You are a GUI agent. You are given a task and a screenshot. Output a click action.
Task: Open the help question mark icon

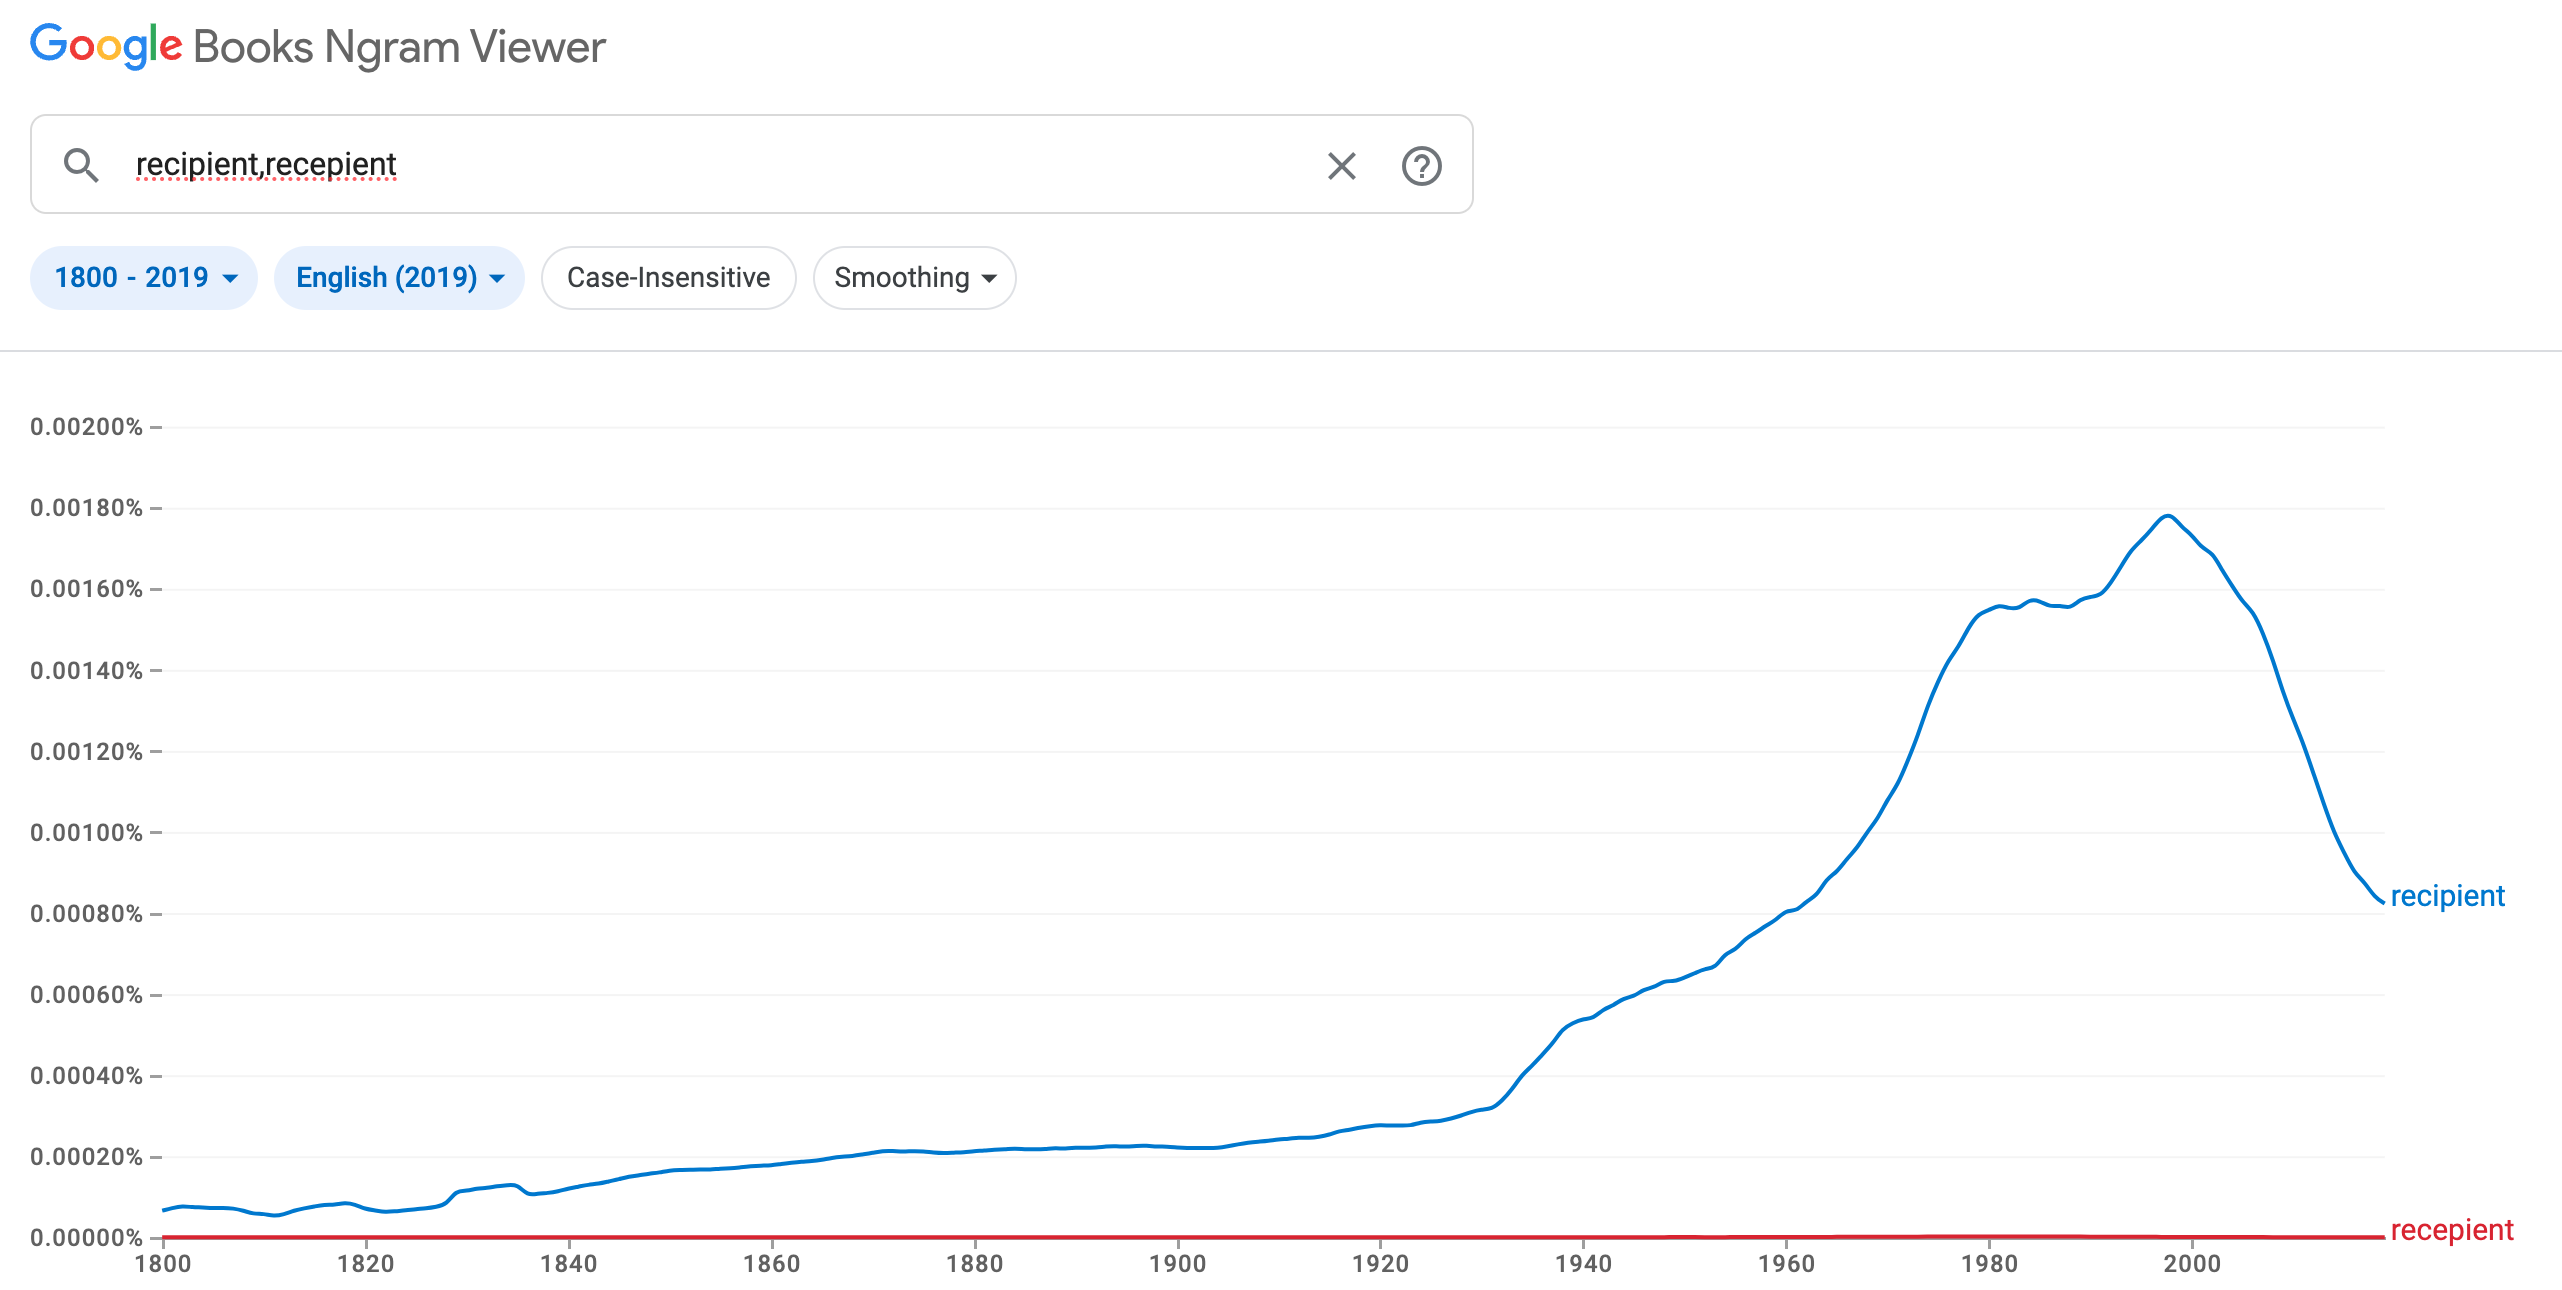pos(1421,166)
